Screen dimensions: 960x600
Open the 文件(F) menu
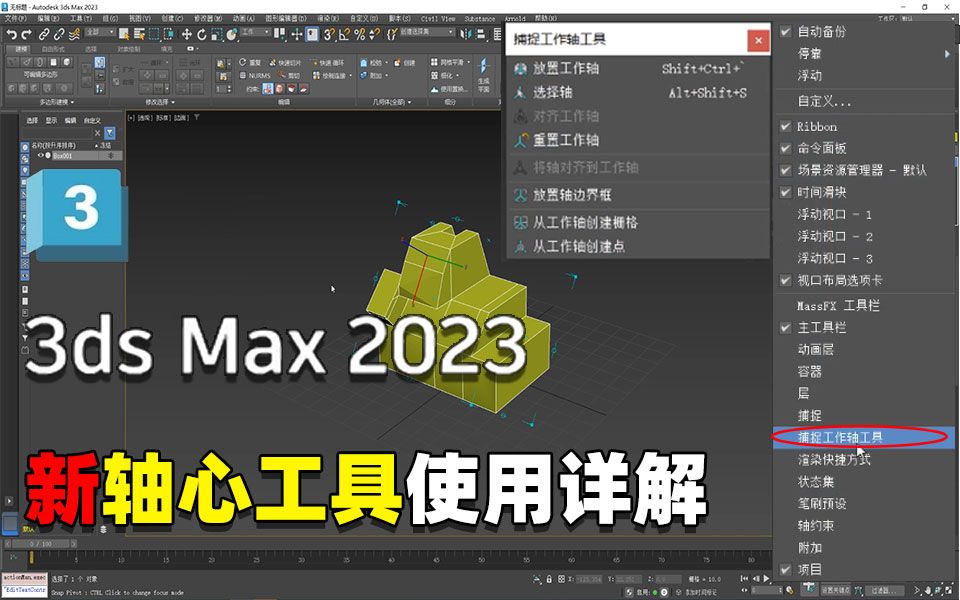(15, 19)
